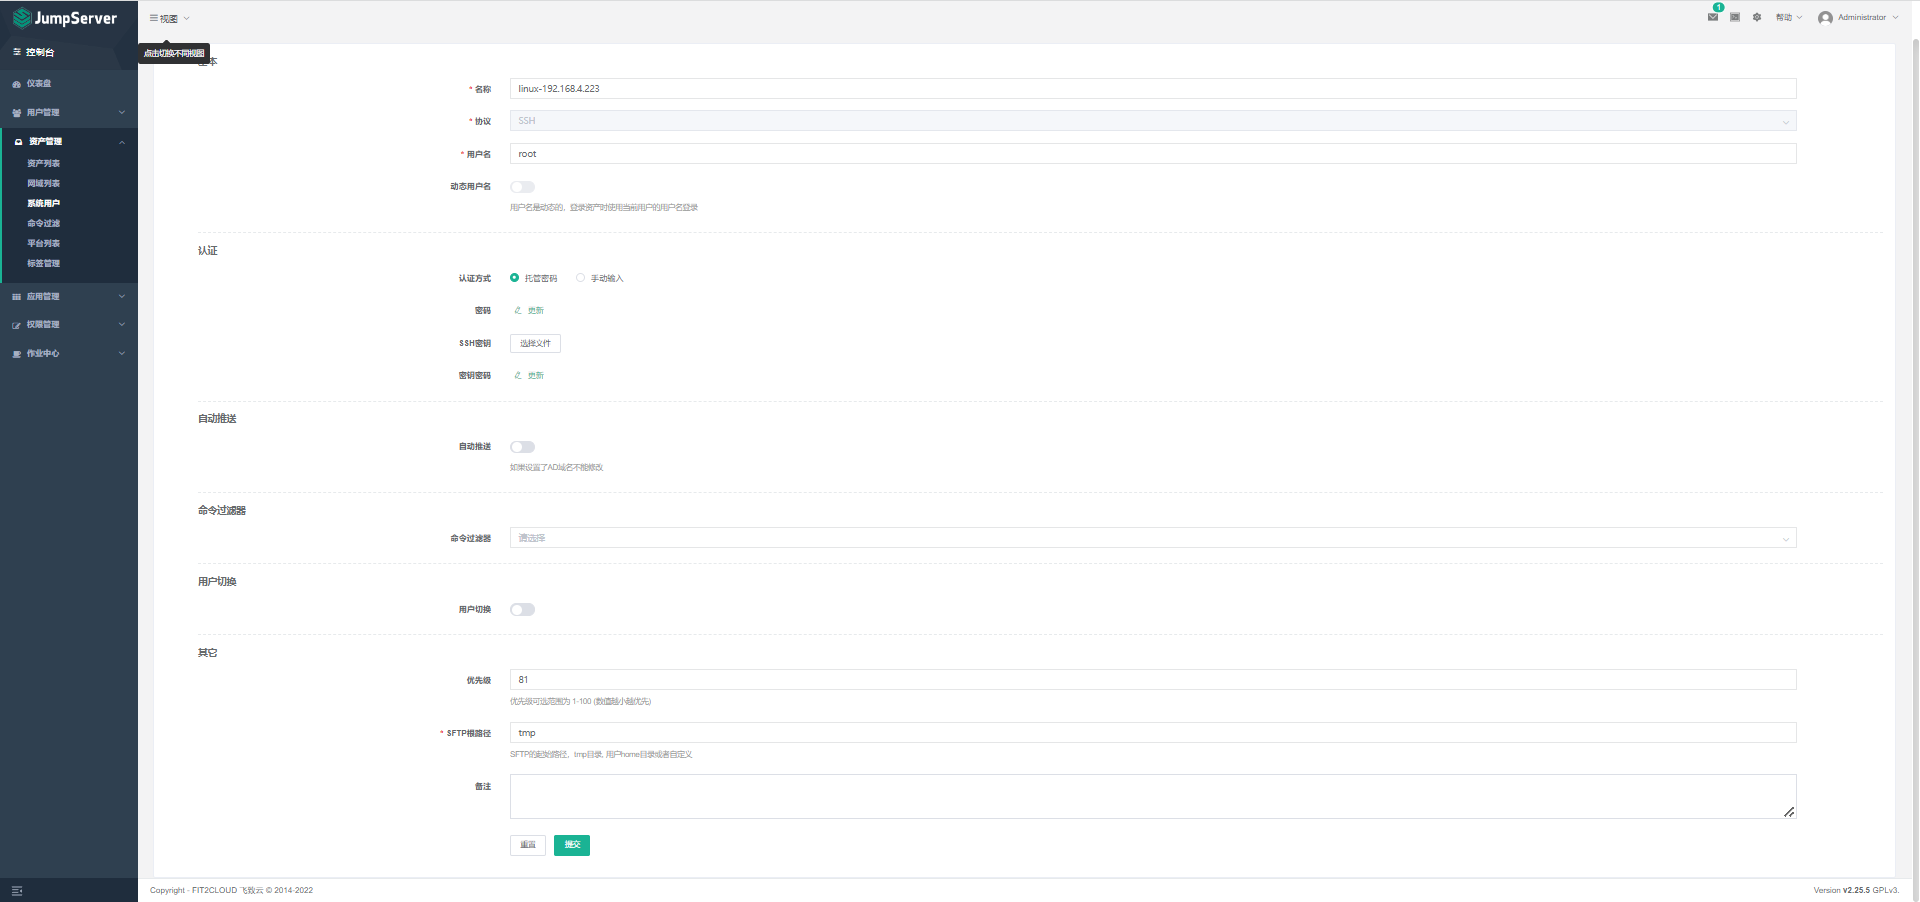Viewport: 1920px width, 902px height.
Task: Collapse sidebar using bottom-left icon
Action: pos(17,891)
